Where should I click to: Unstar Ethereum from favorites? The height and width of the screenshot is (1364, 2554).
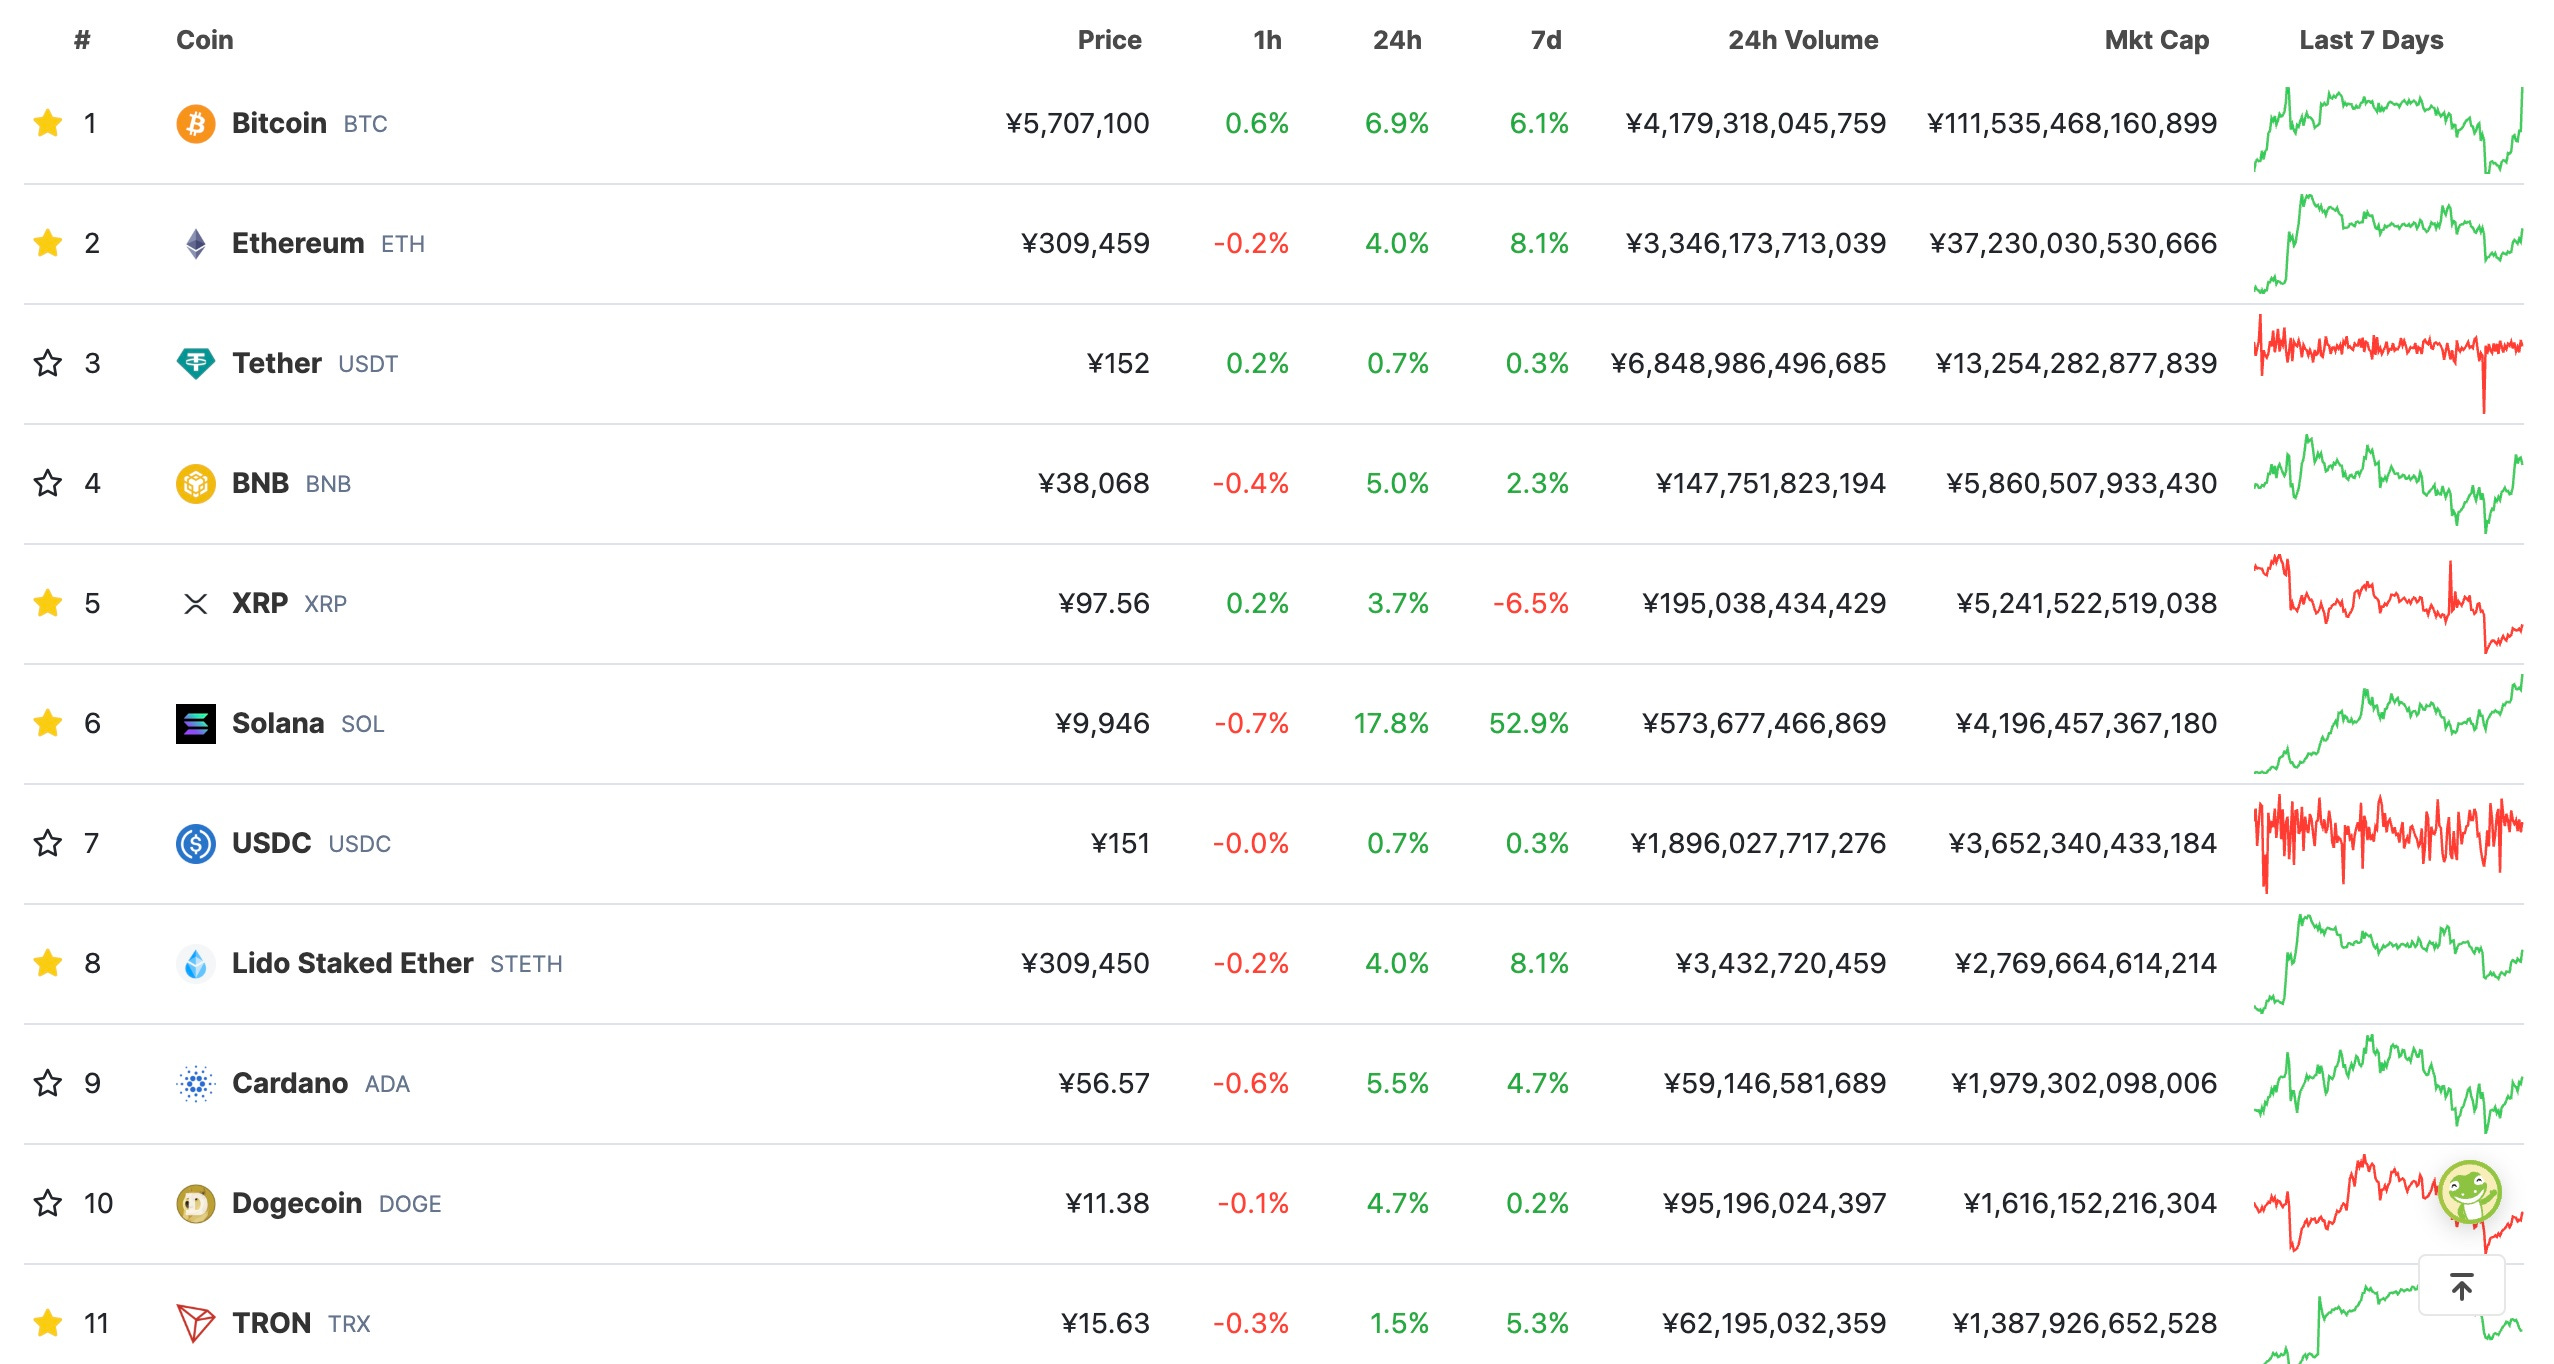click(x=48, y=243)
